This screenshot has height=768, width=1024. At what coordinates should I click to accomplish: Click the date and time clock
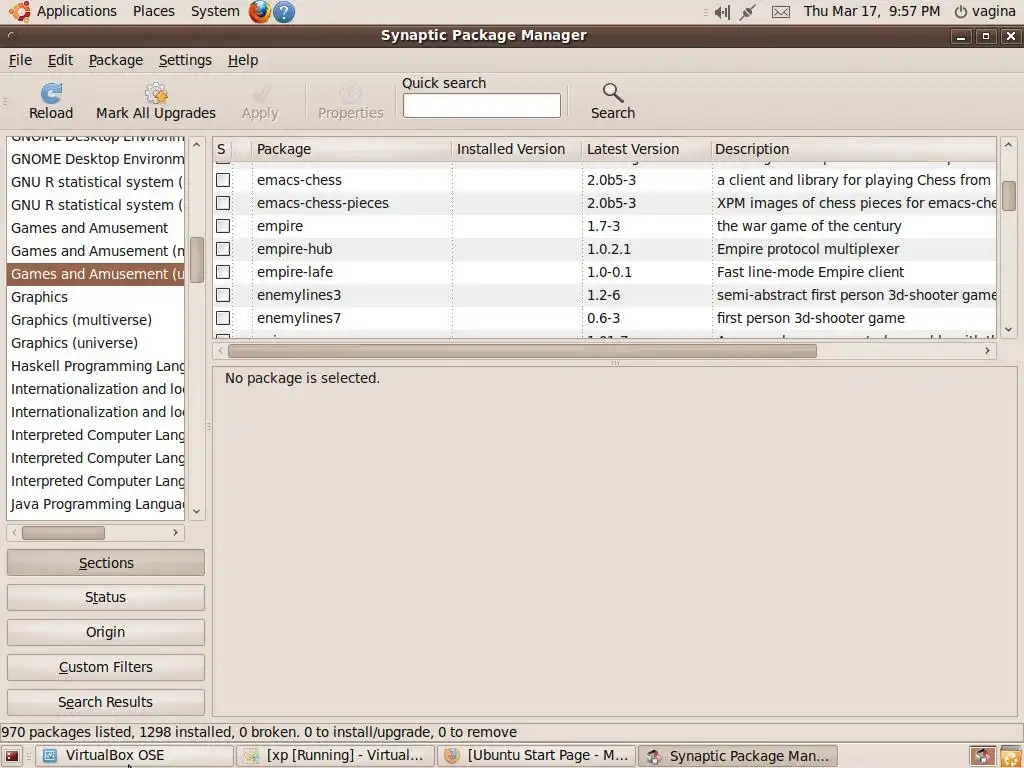coord(872,11)
